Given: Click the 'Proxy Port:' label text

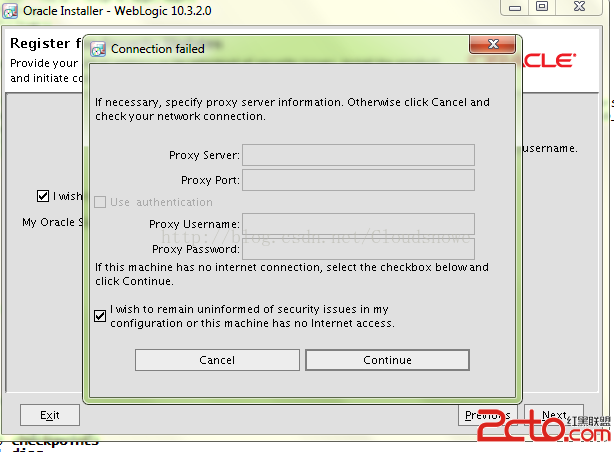Looking at the screenshot, I should (210, 181).
